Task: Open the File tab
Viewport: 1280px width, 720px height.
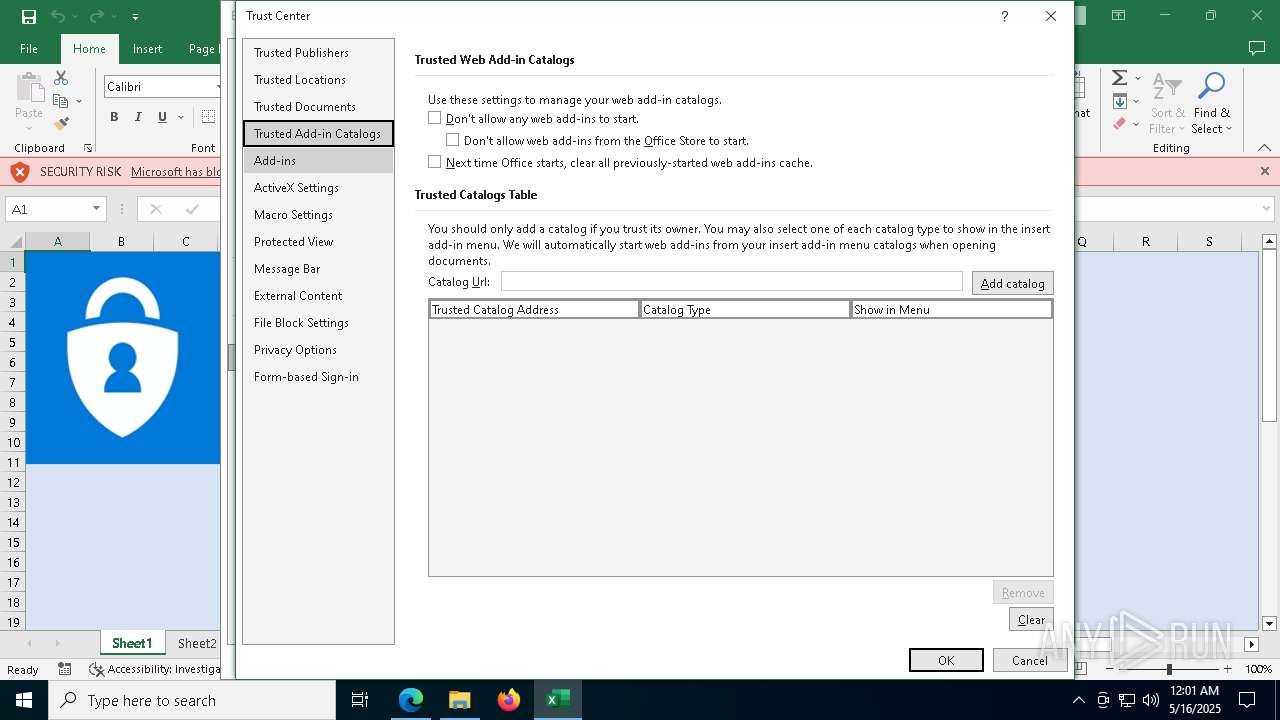Action: click(x=29, y=48)
